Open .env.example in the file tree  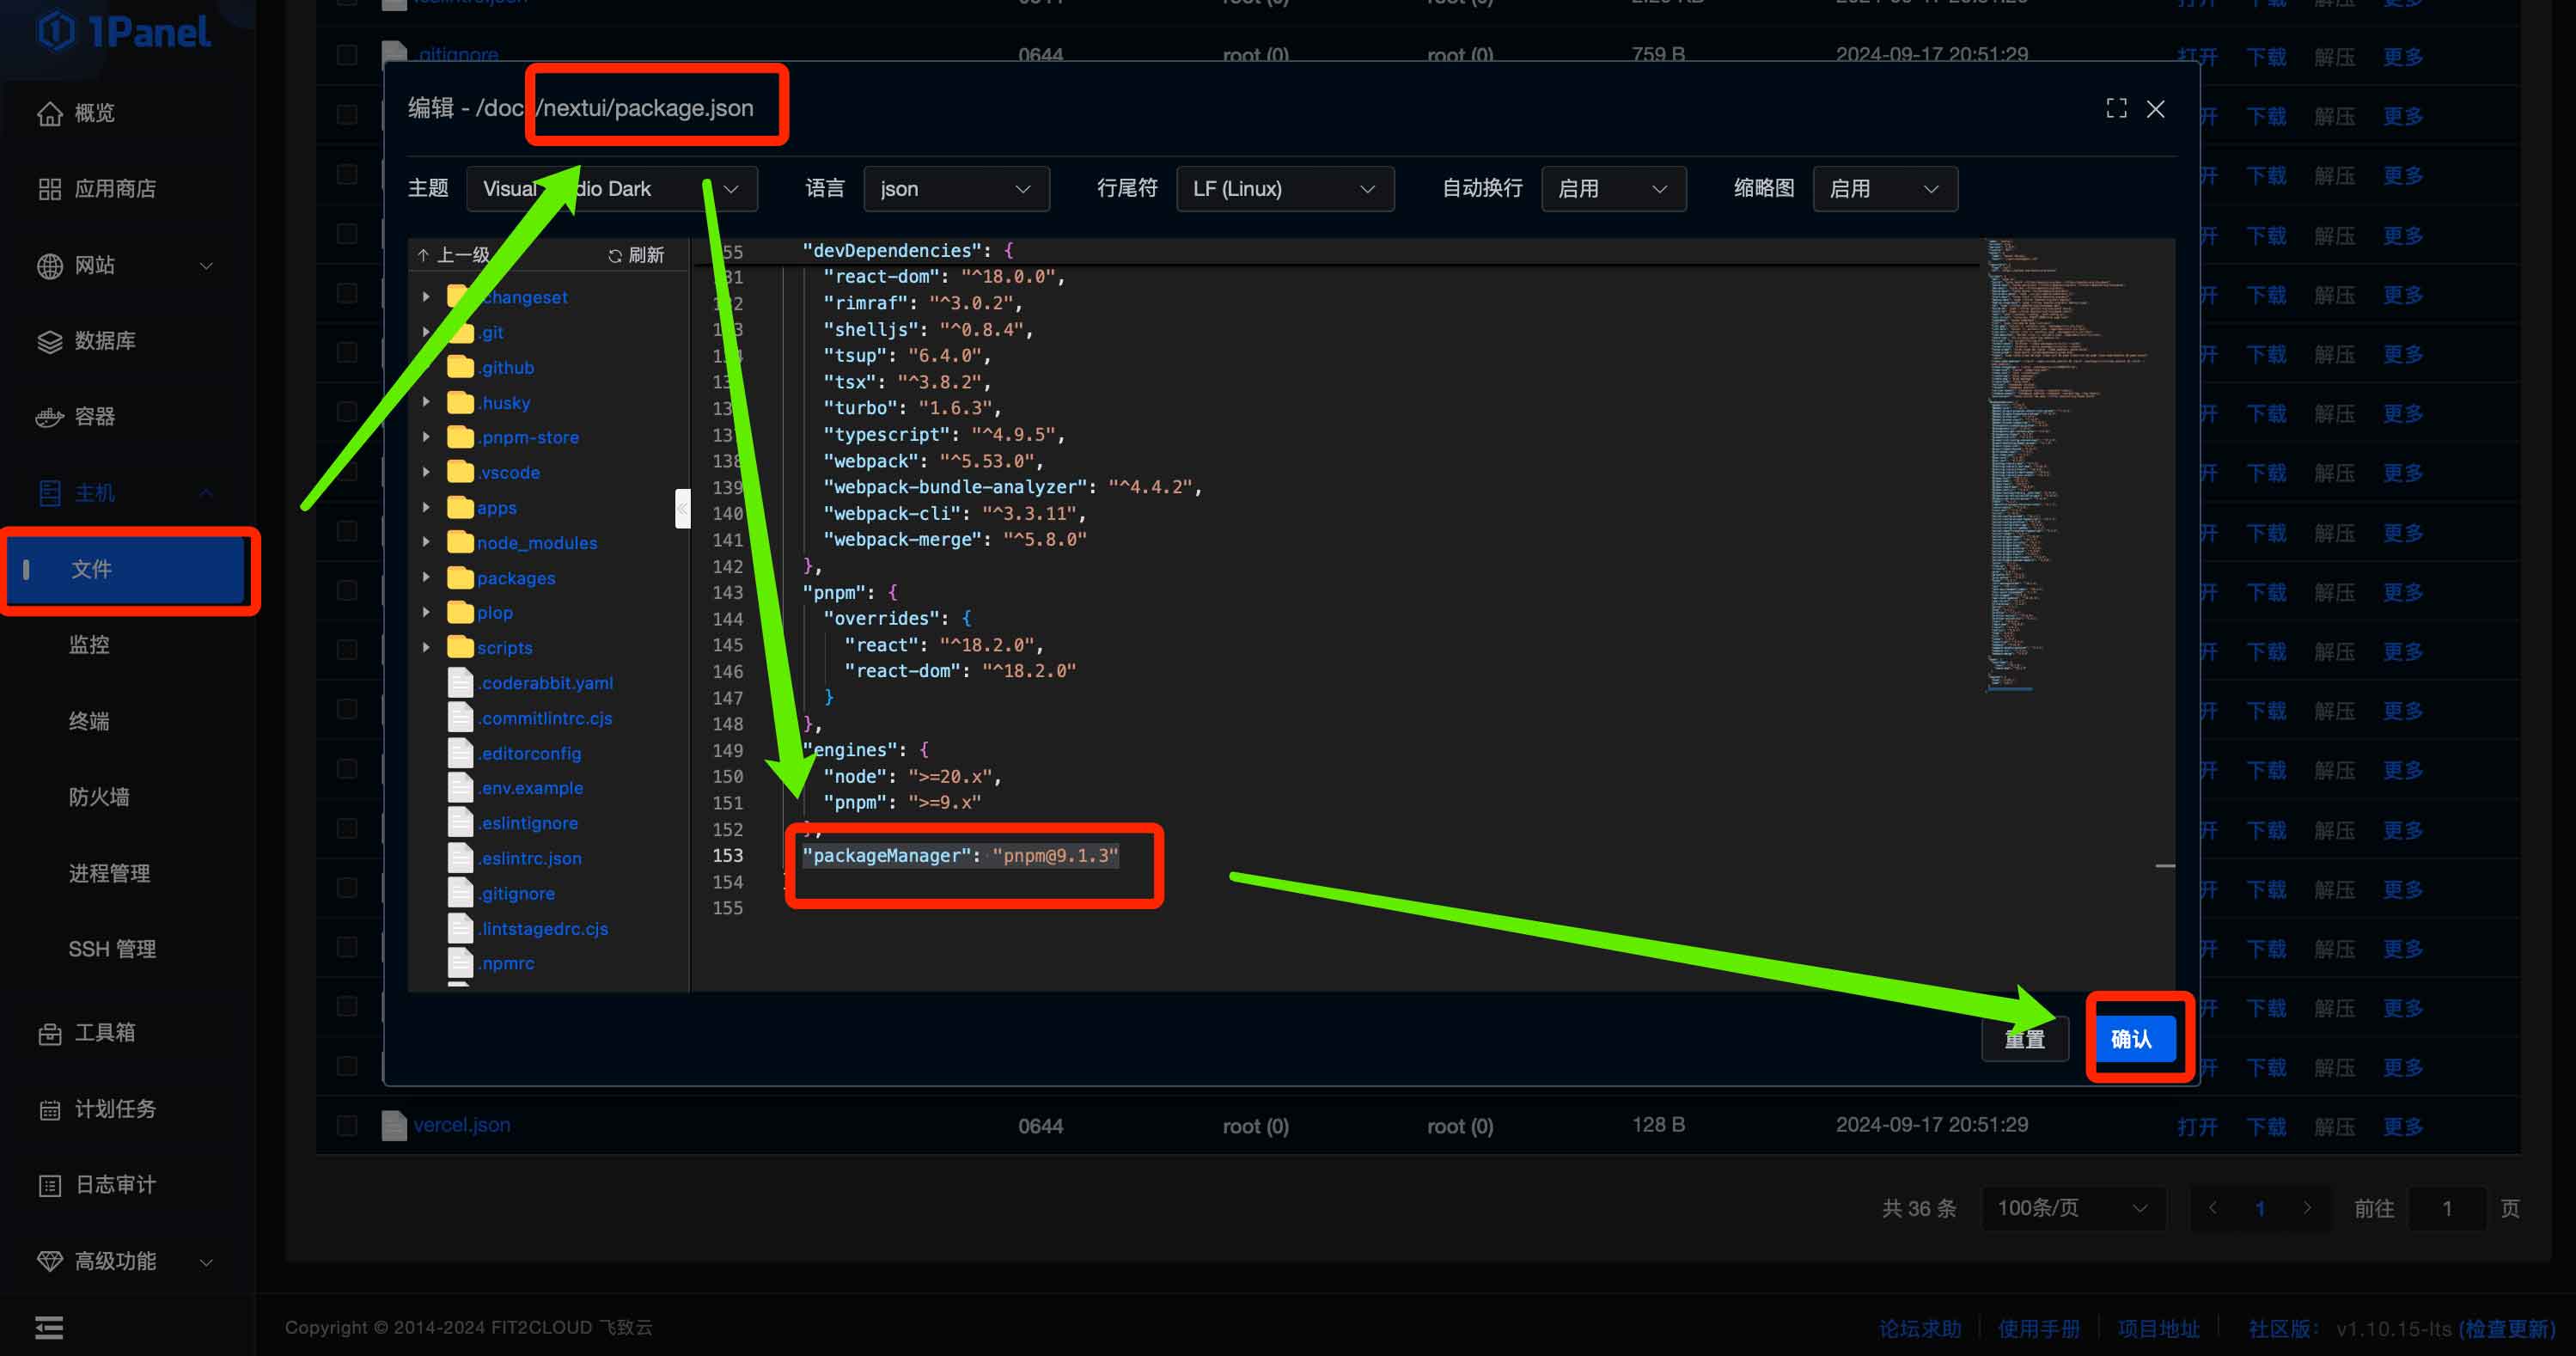tap(530, 788)
